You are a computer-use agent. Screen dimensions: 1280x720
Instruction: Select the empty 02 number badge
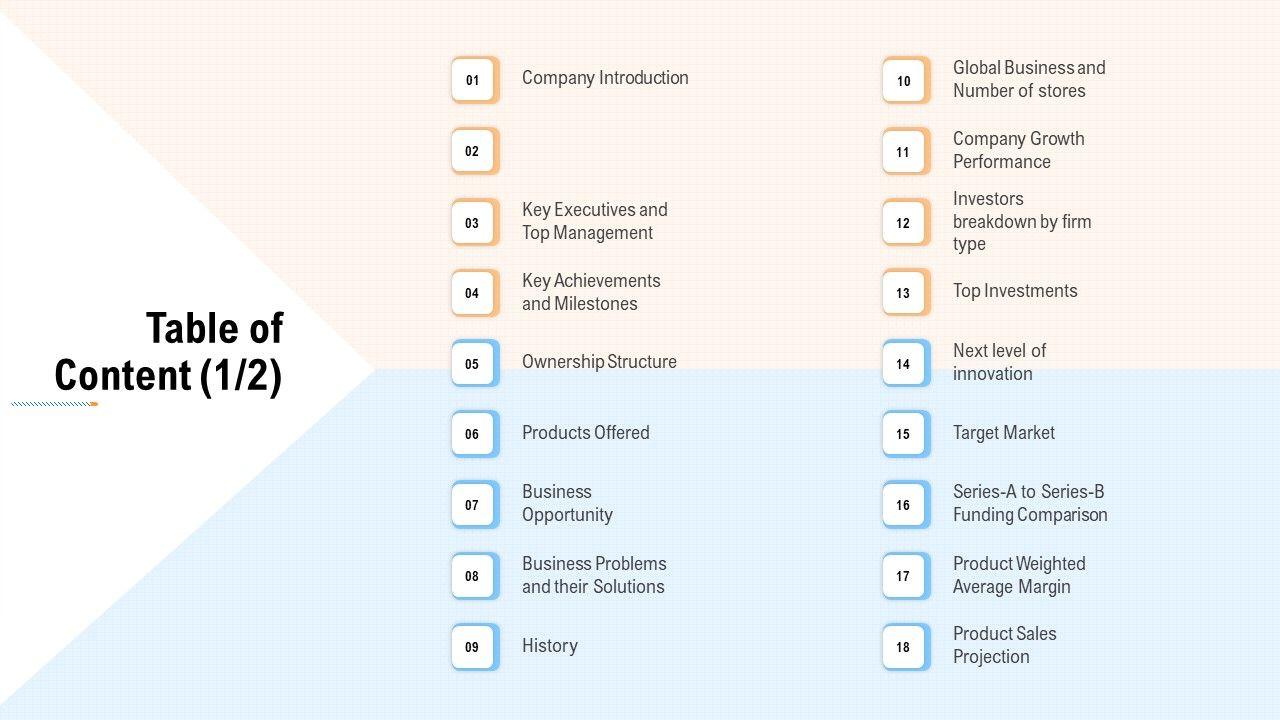473,151
